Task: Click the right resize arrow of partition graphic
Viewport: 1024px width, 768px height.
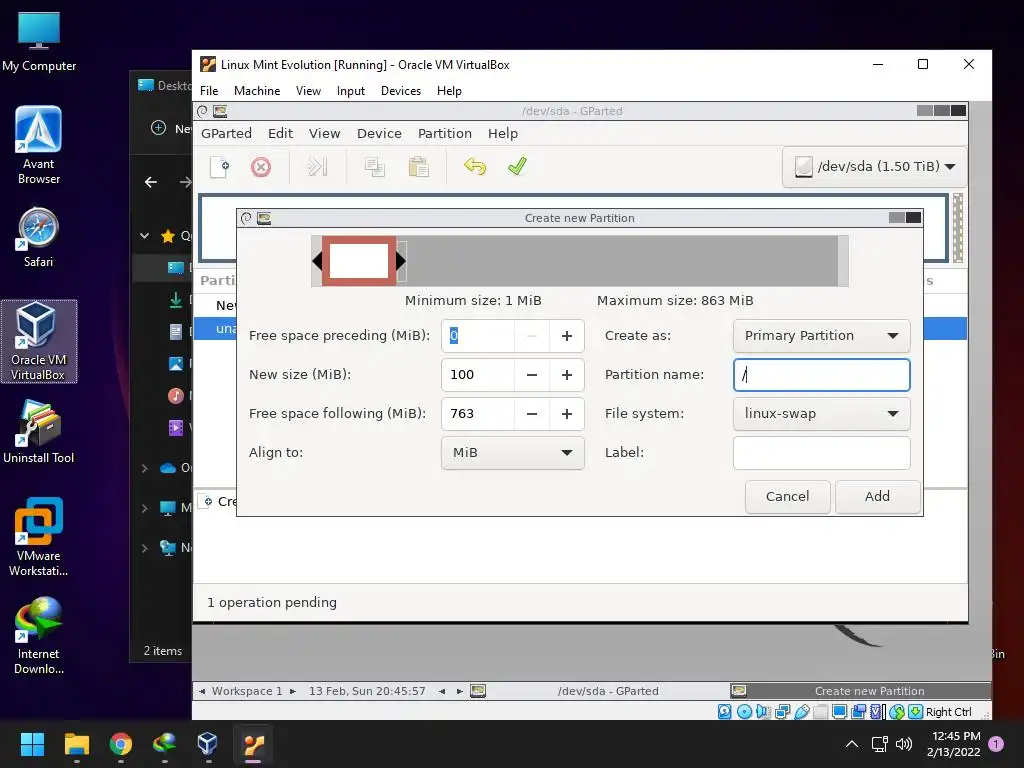Action: pos(400,261)
